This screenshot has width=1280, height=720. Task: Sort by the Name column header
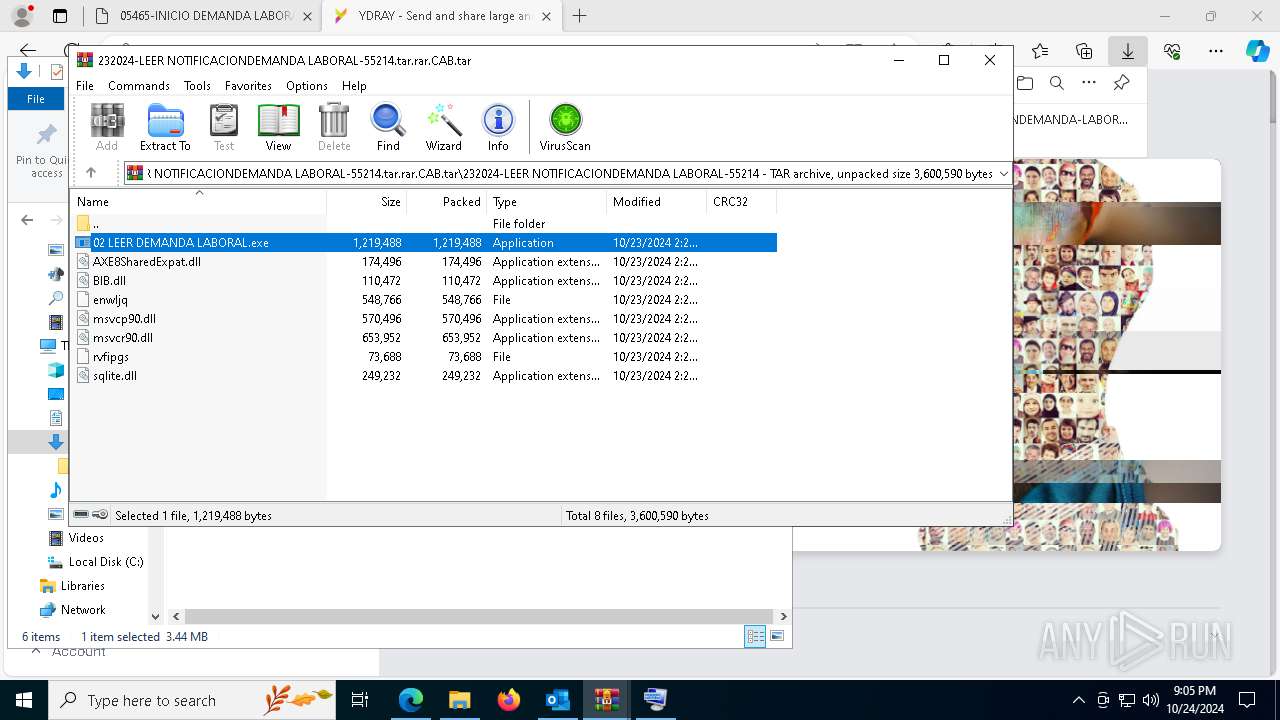[198, 201]
